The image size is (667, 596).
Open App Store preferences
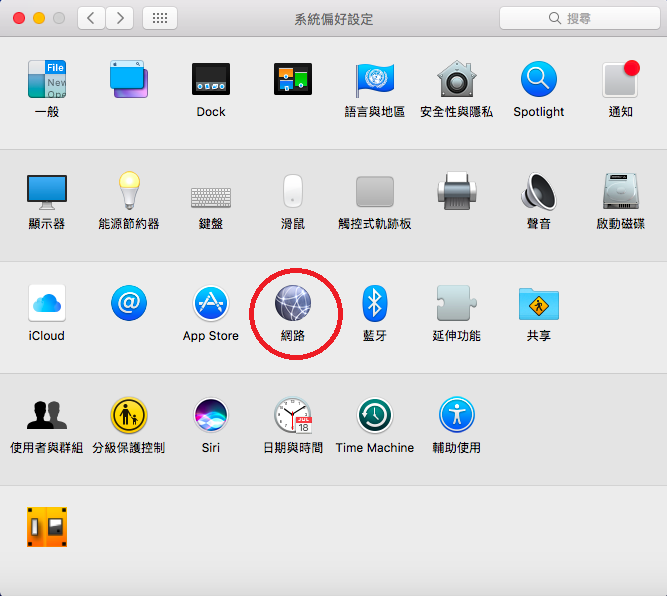pyautogui.click(x=211, y=303)
